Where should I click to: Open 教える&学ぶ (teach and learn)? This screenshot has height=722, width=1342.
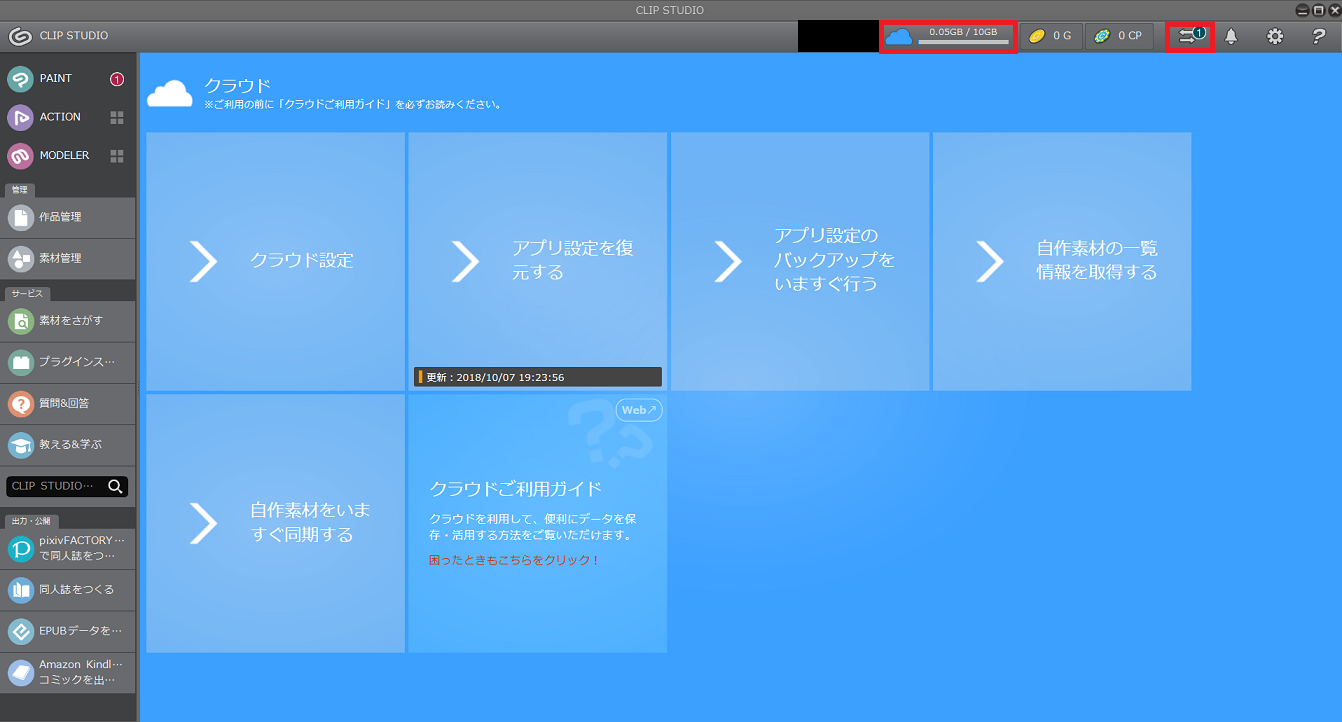(x=68, y=445)
